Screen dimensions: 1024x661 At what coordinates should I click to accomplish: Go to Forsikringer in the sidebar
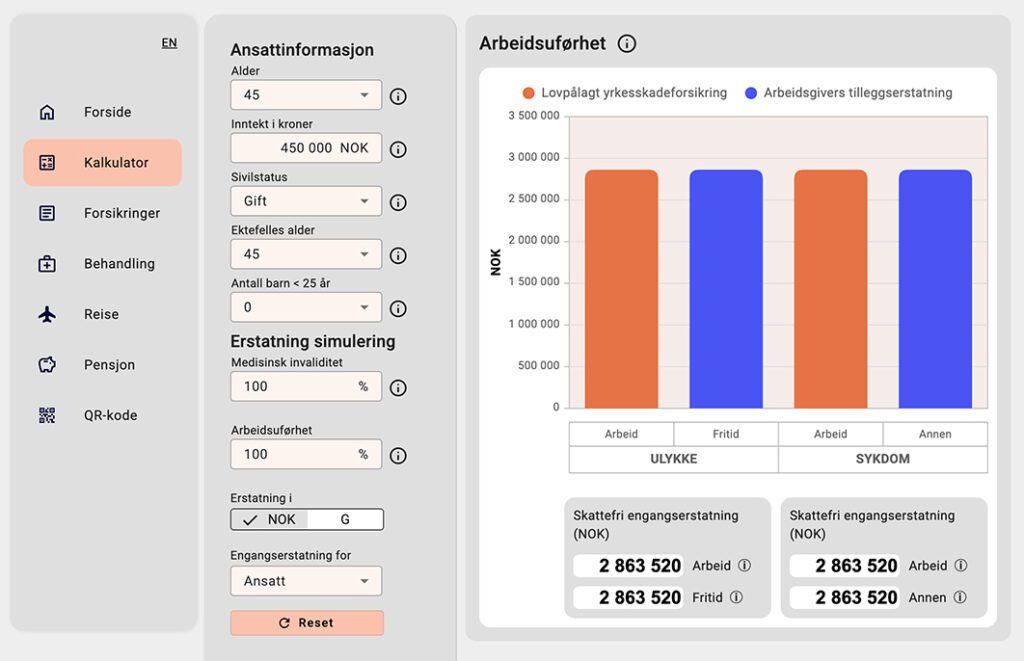[x=121, y=213]
